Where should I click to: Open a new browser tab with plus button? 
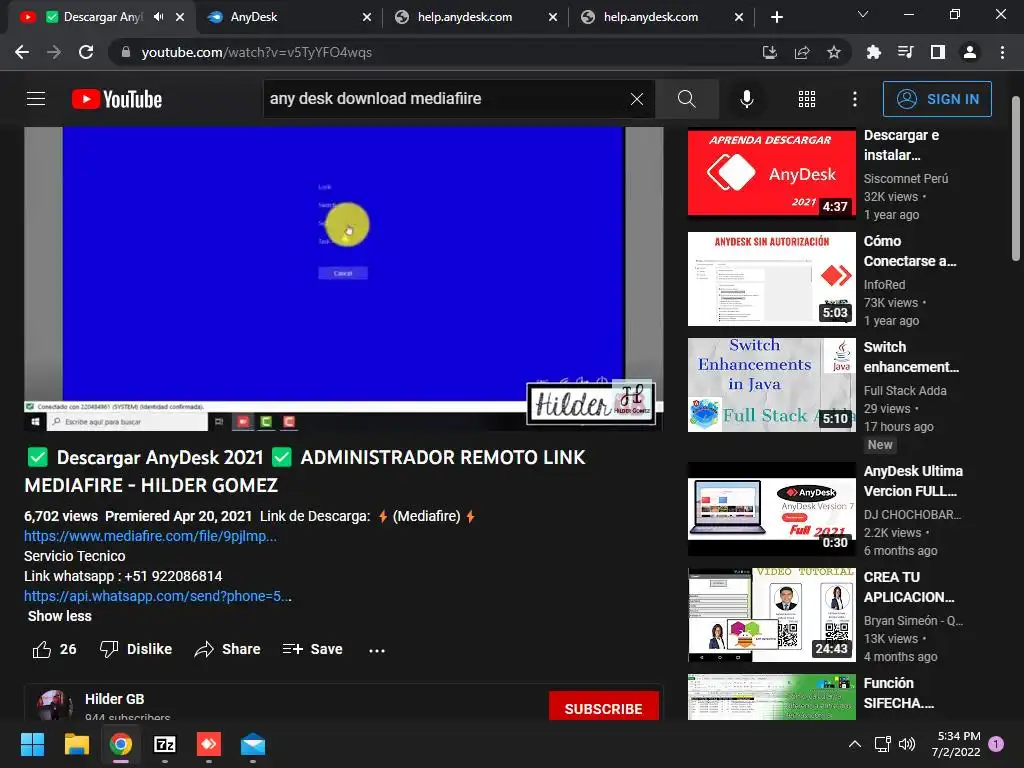click(776, 17)
